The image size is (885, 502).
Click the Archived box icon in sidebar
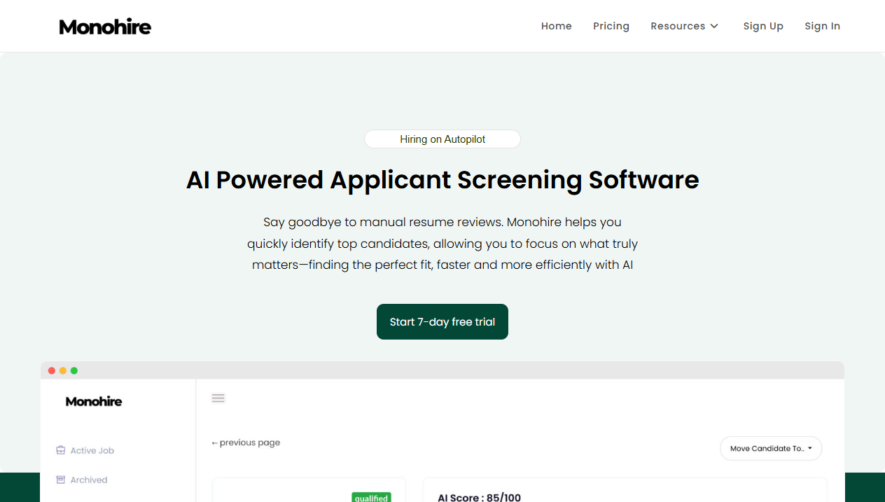pos(60,479)
